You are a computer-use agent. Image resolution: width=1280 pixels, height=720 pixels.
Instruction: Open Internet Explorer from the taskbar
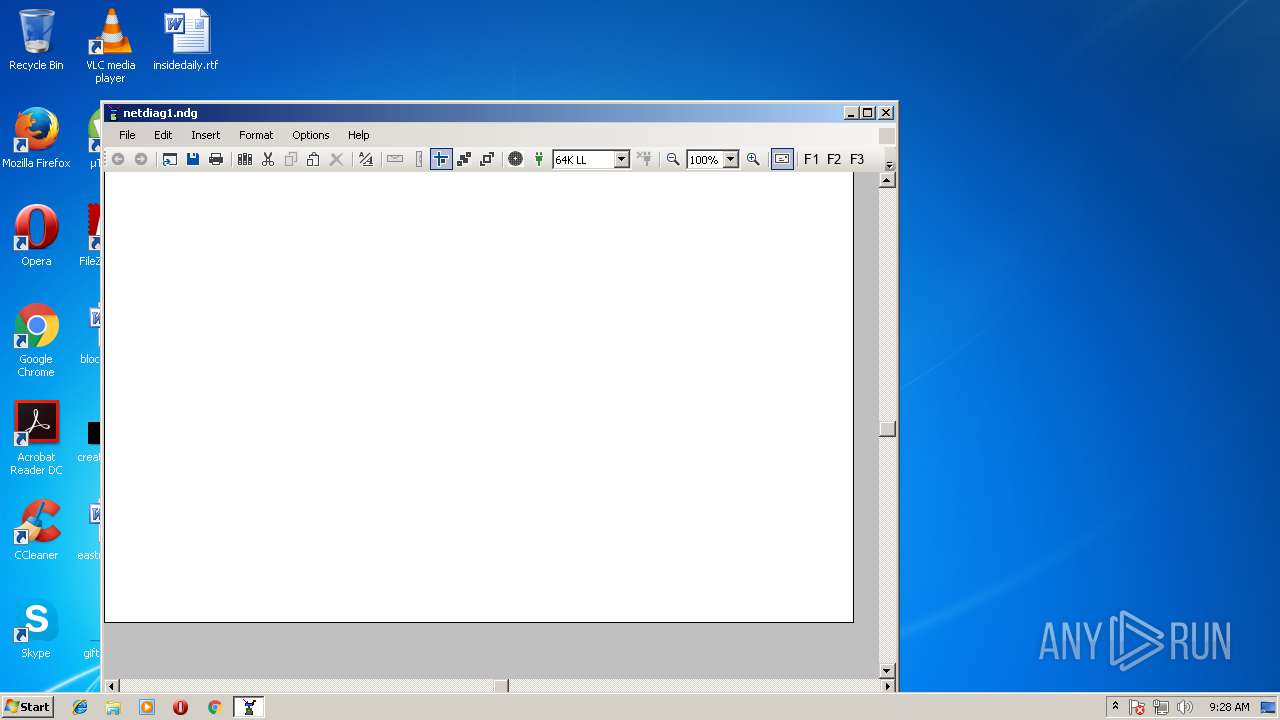(80, 707)
